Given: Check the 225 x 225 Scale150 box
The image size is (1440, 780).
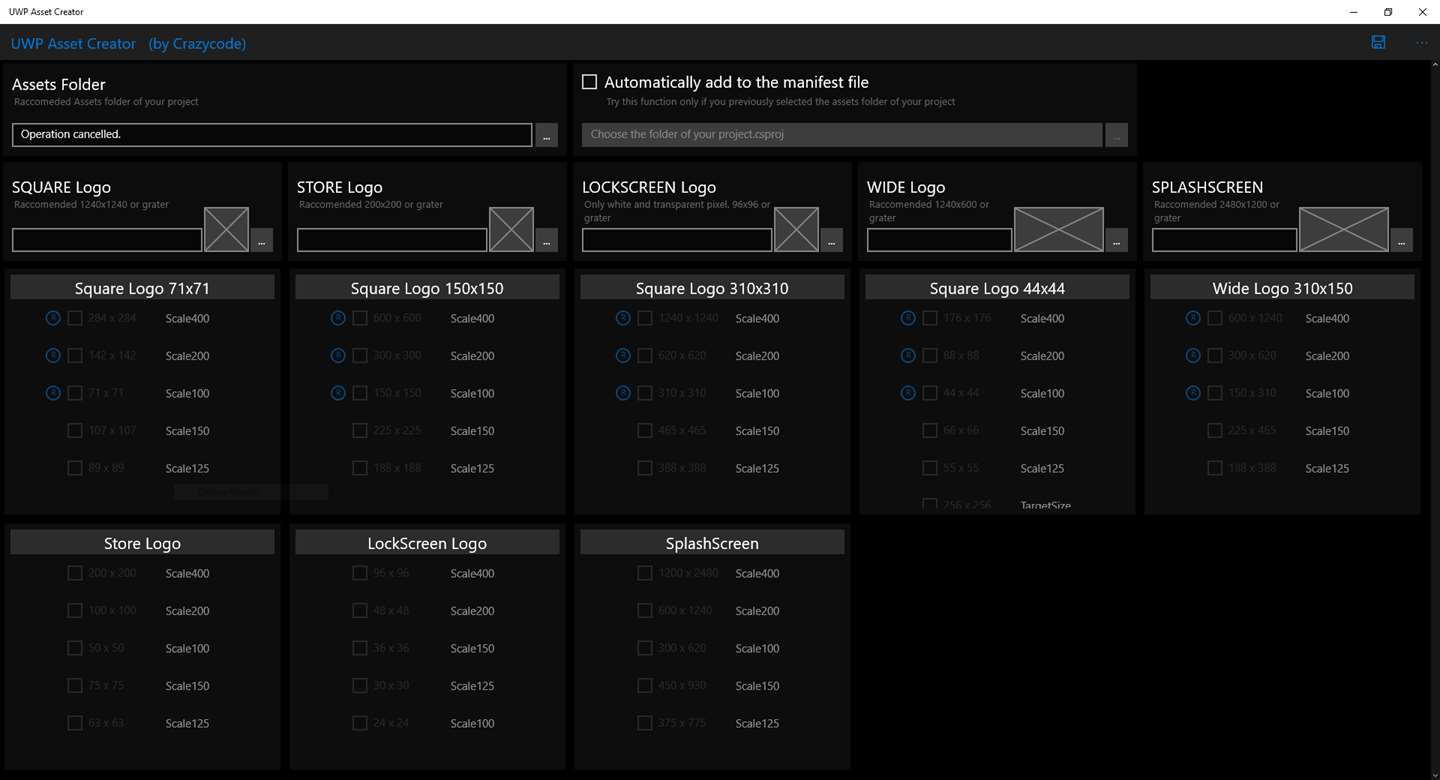Looking at the screenshot, I should pyautogui.click(x=360, y=430).
